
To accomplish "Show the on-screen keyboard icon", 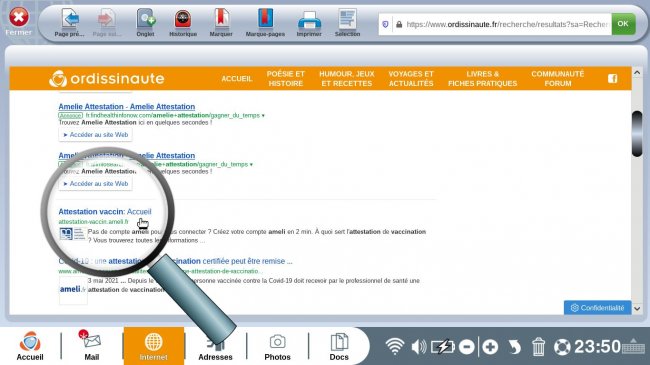I will tap(633, 346).
